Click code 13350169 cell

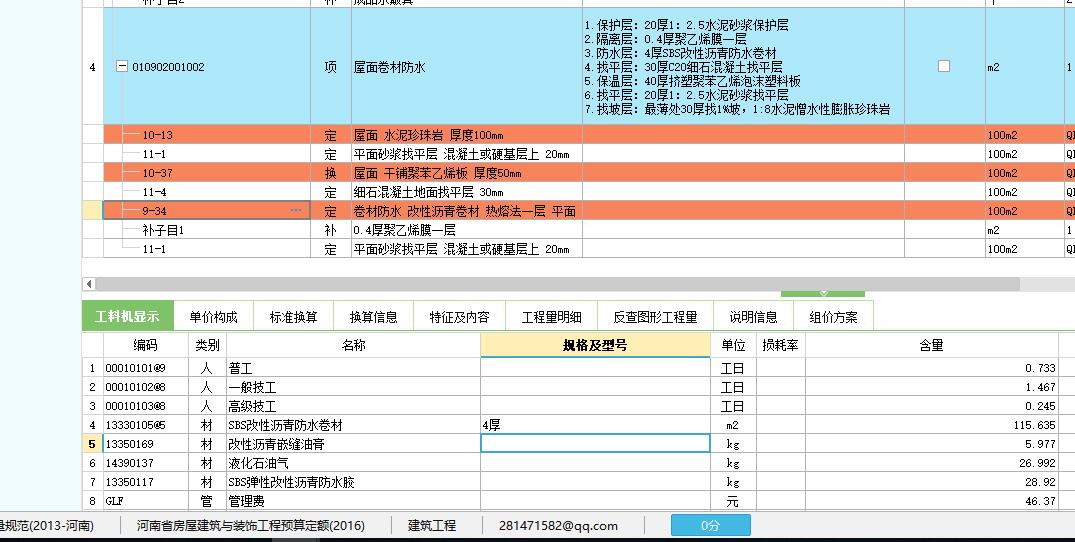click(x=145, y=444)
